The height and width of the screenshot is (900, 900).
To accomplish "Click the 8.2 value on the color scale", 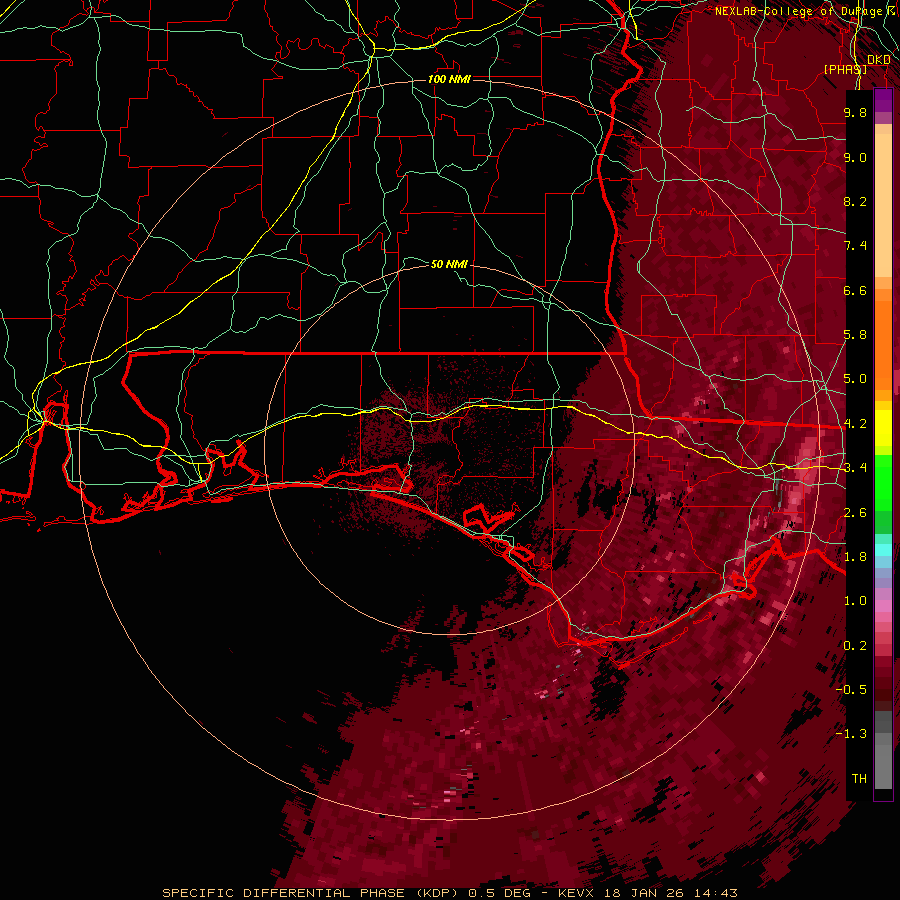I will click(x=855, y=201).
